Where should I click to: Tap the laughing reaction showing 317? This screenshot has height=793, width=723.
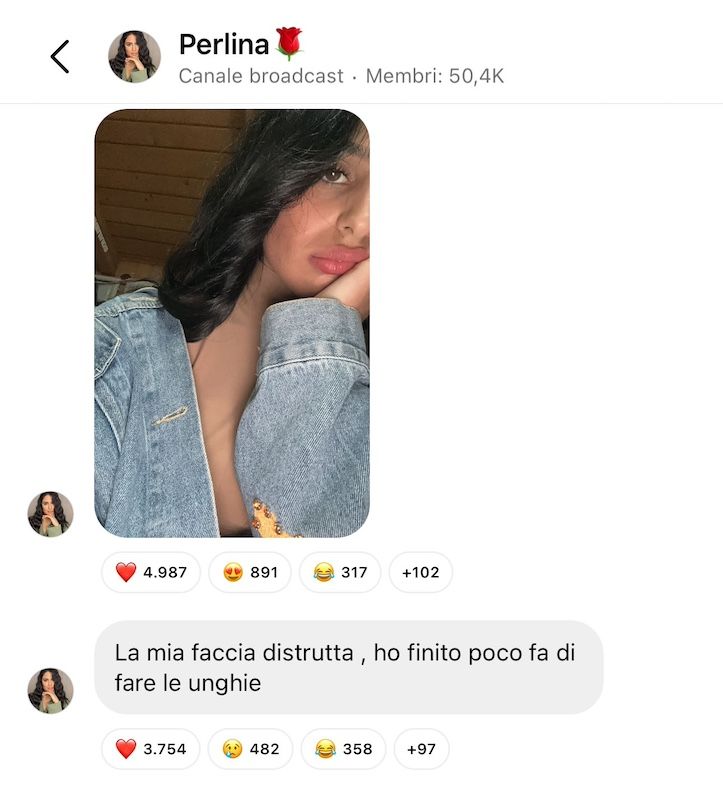340,572
